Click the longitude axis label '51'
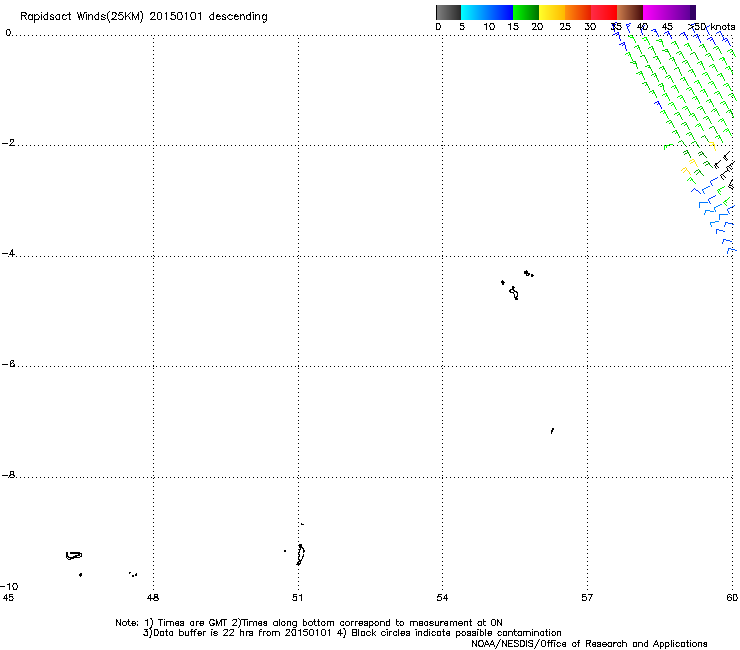This screenshot has width=740, height=650. click(297, 598)
